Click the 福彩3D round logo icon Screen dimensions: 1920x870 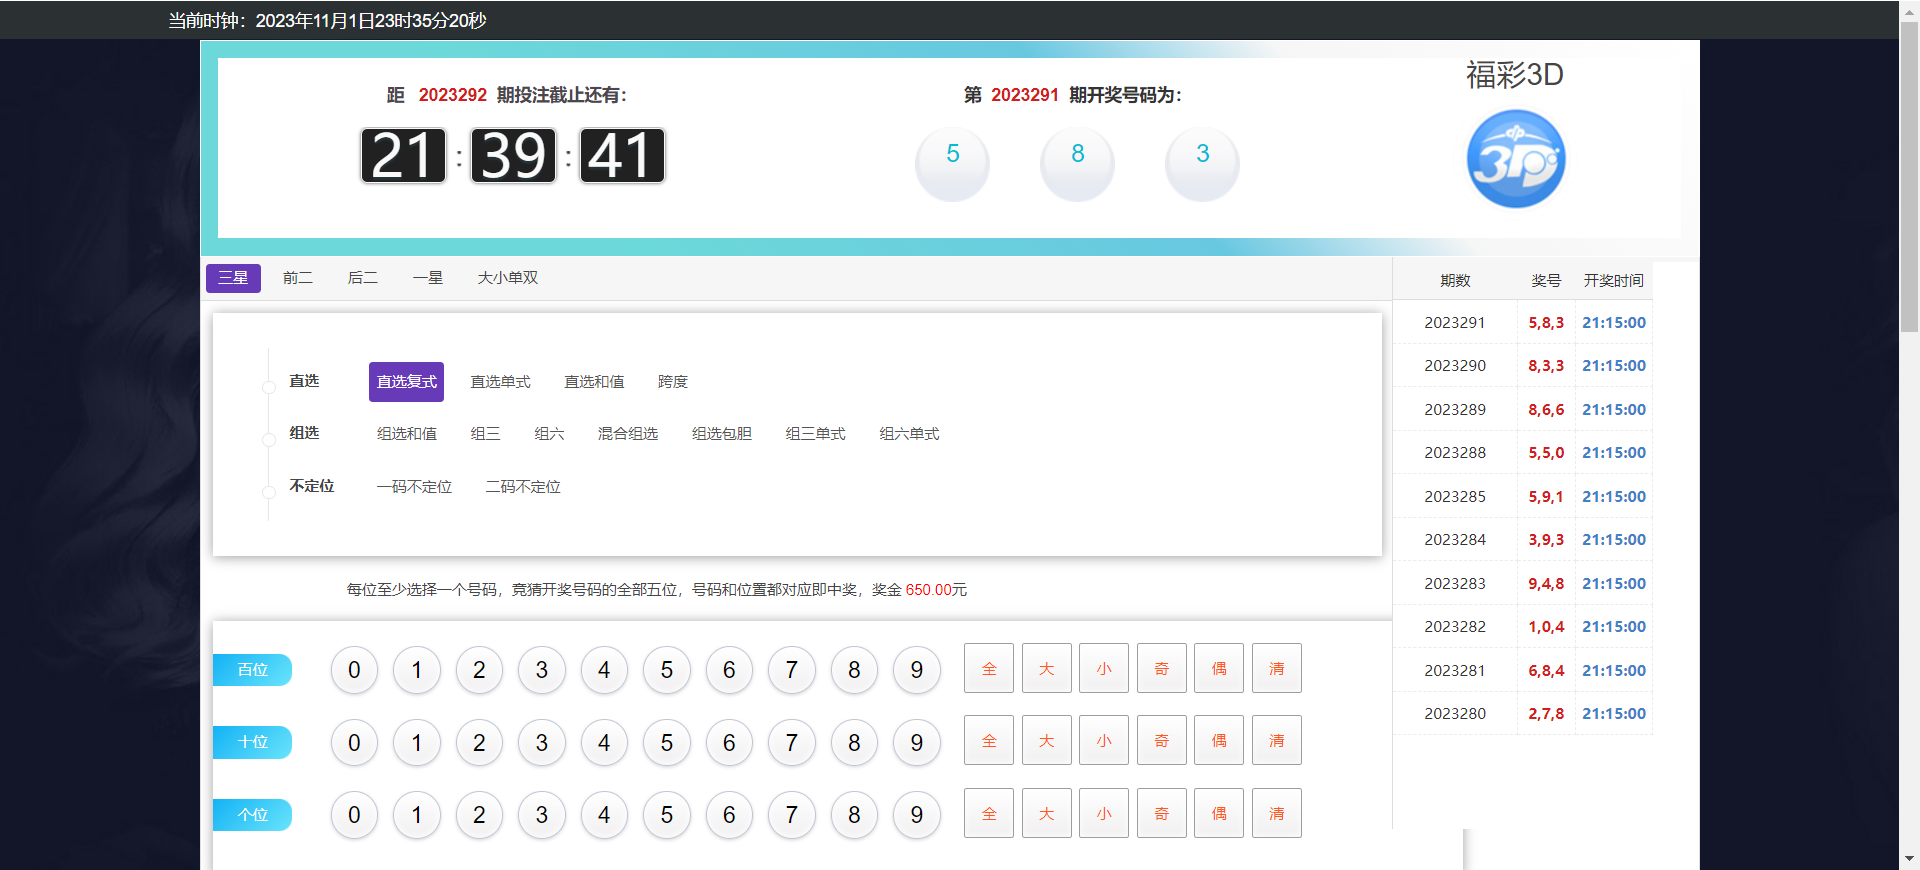pyautogui.click(x=1515, y=159)
